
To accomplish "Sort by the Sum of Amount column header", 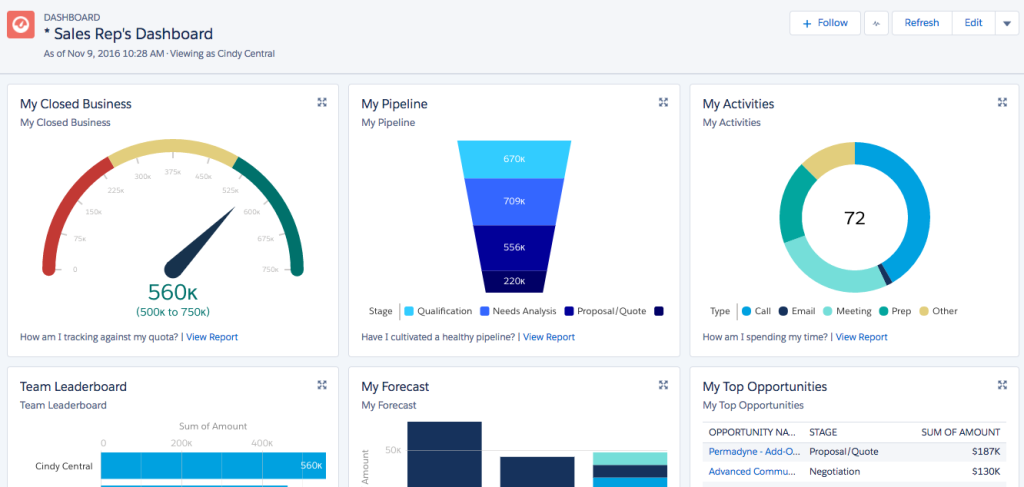I will pos(960,432).
